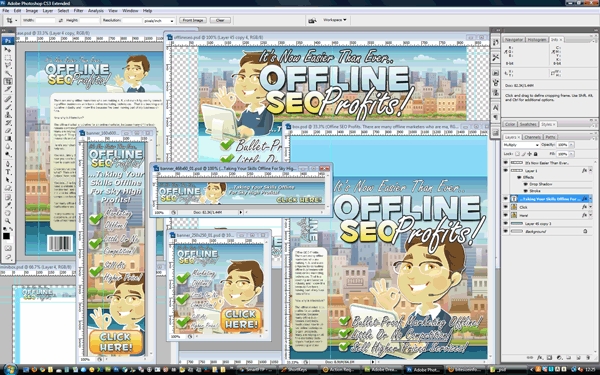The width and height of the screenshot is (600, 375).
Task: Open the Paragraph panel icon in dock
Action: [496, 117]
